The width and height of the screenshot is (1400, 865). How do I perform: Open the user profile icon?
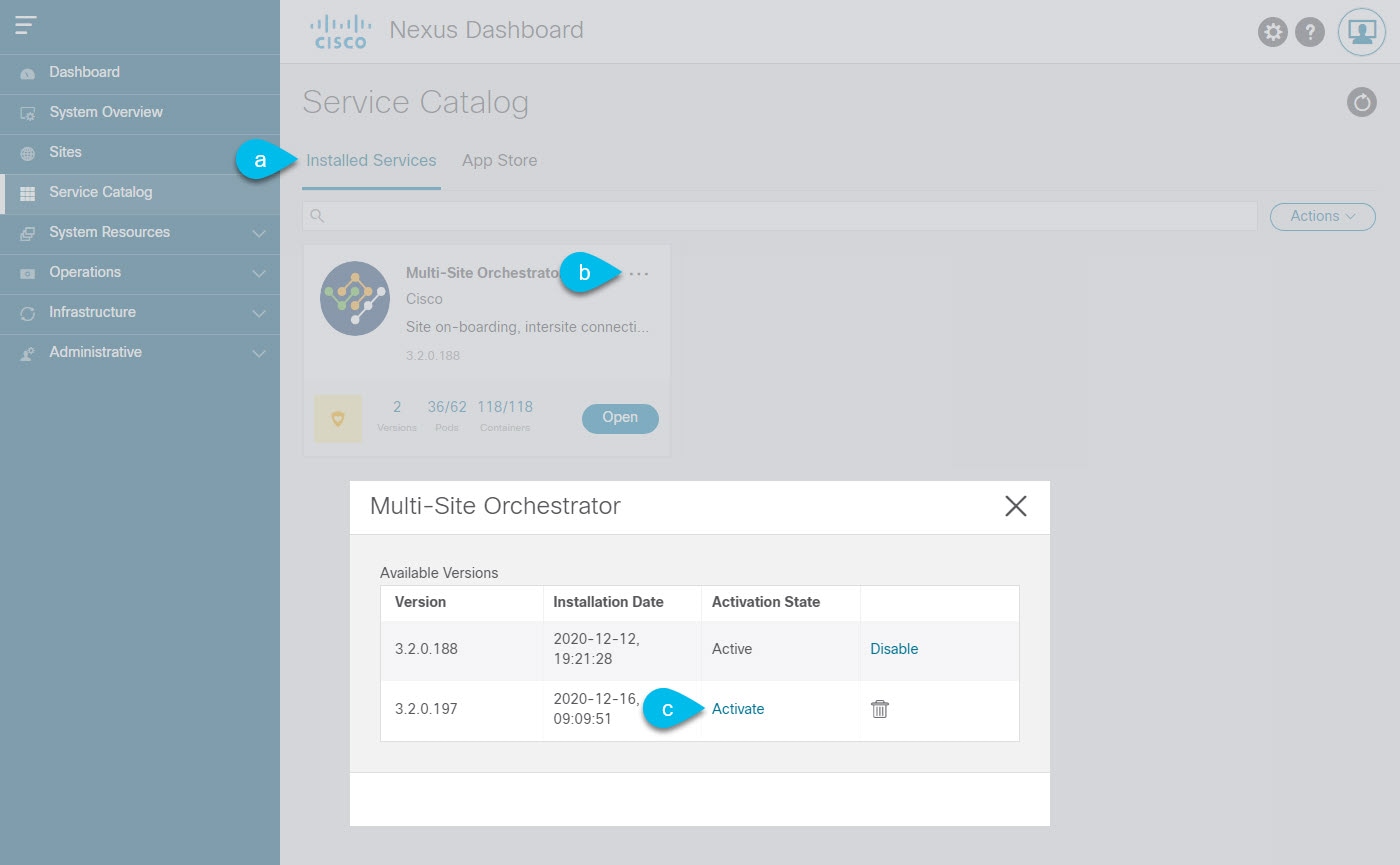1361,32
